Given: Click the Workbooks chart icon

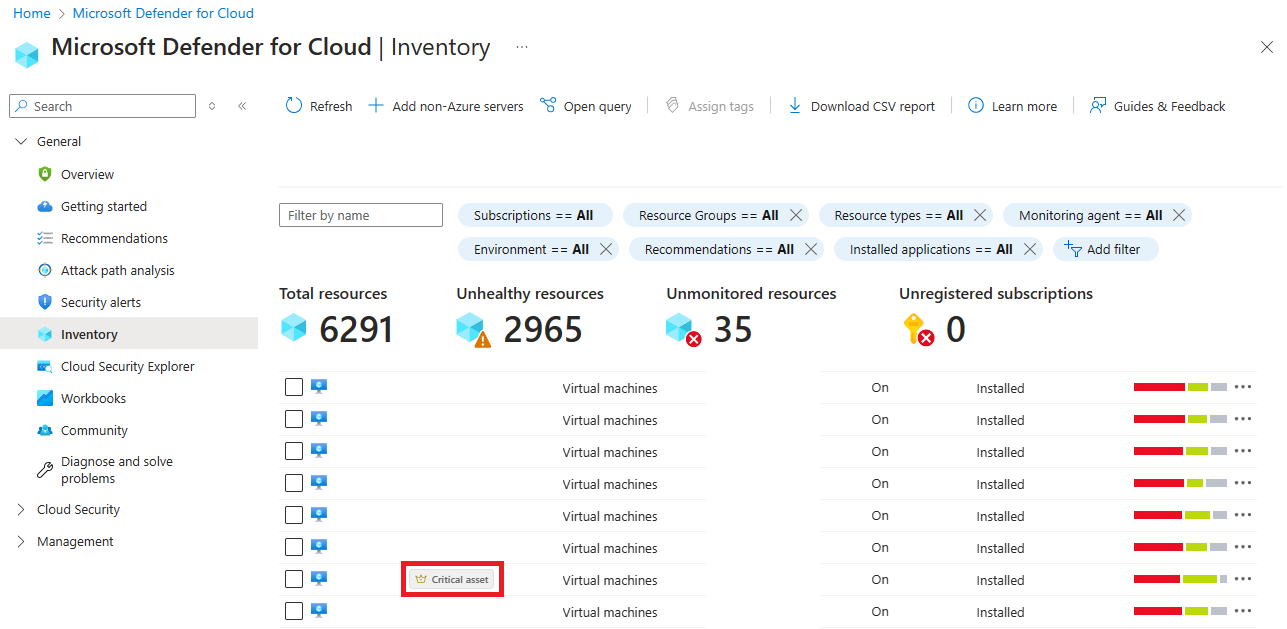Looking at the screenshot, I should click(x=45, y=398).
